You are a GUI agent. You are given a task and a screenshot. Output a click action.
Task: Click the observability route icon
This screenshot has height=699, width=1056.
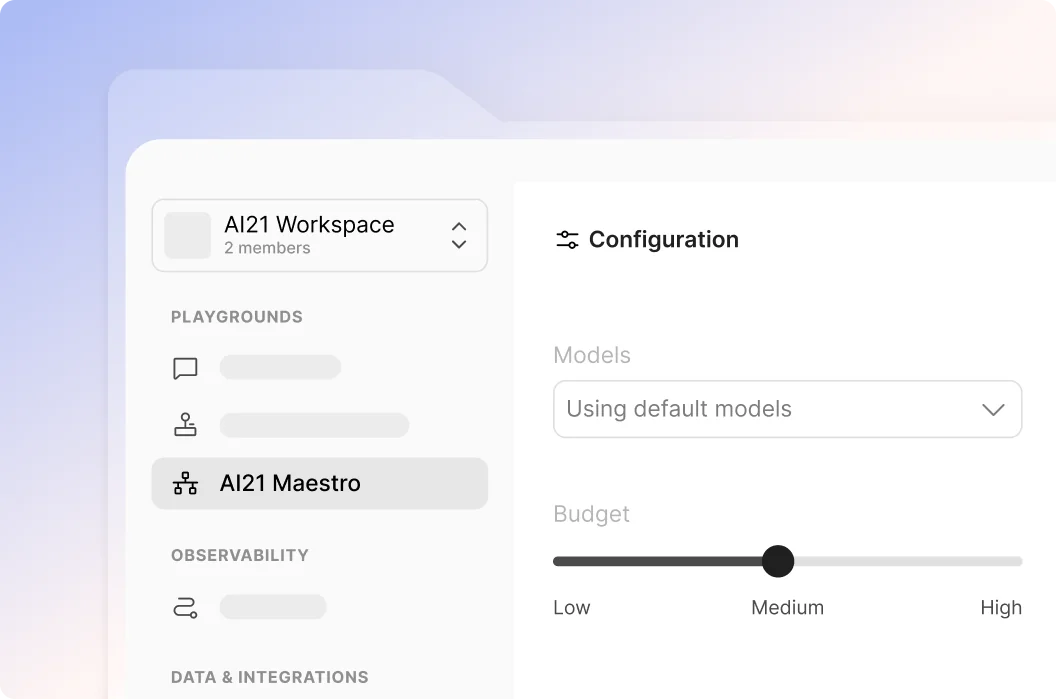185,607
